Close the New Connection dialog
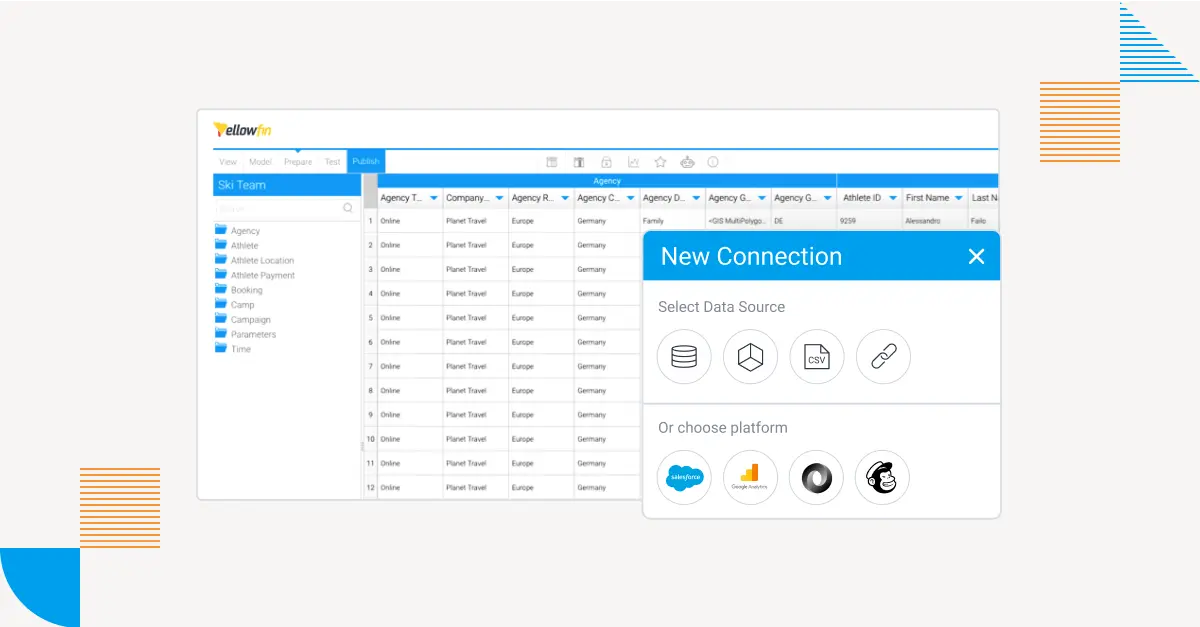 [x=976, y=257]
